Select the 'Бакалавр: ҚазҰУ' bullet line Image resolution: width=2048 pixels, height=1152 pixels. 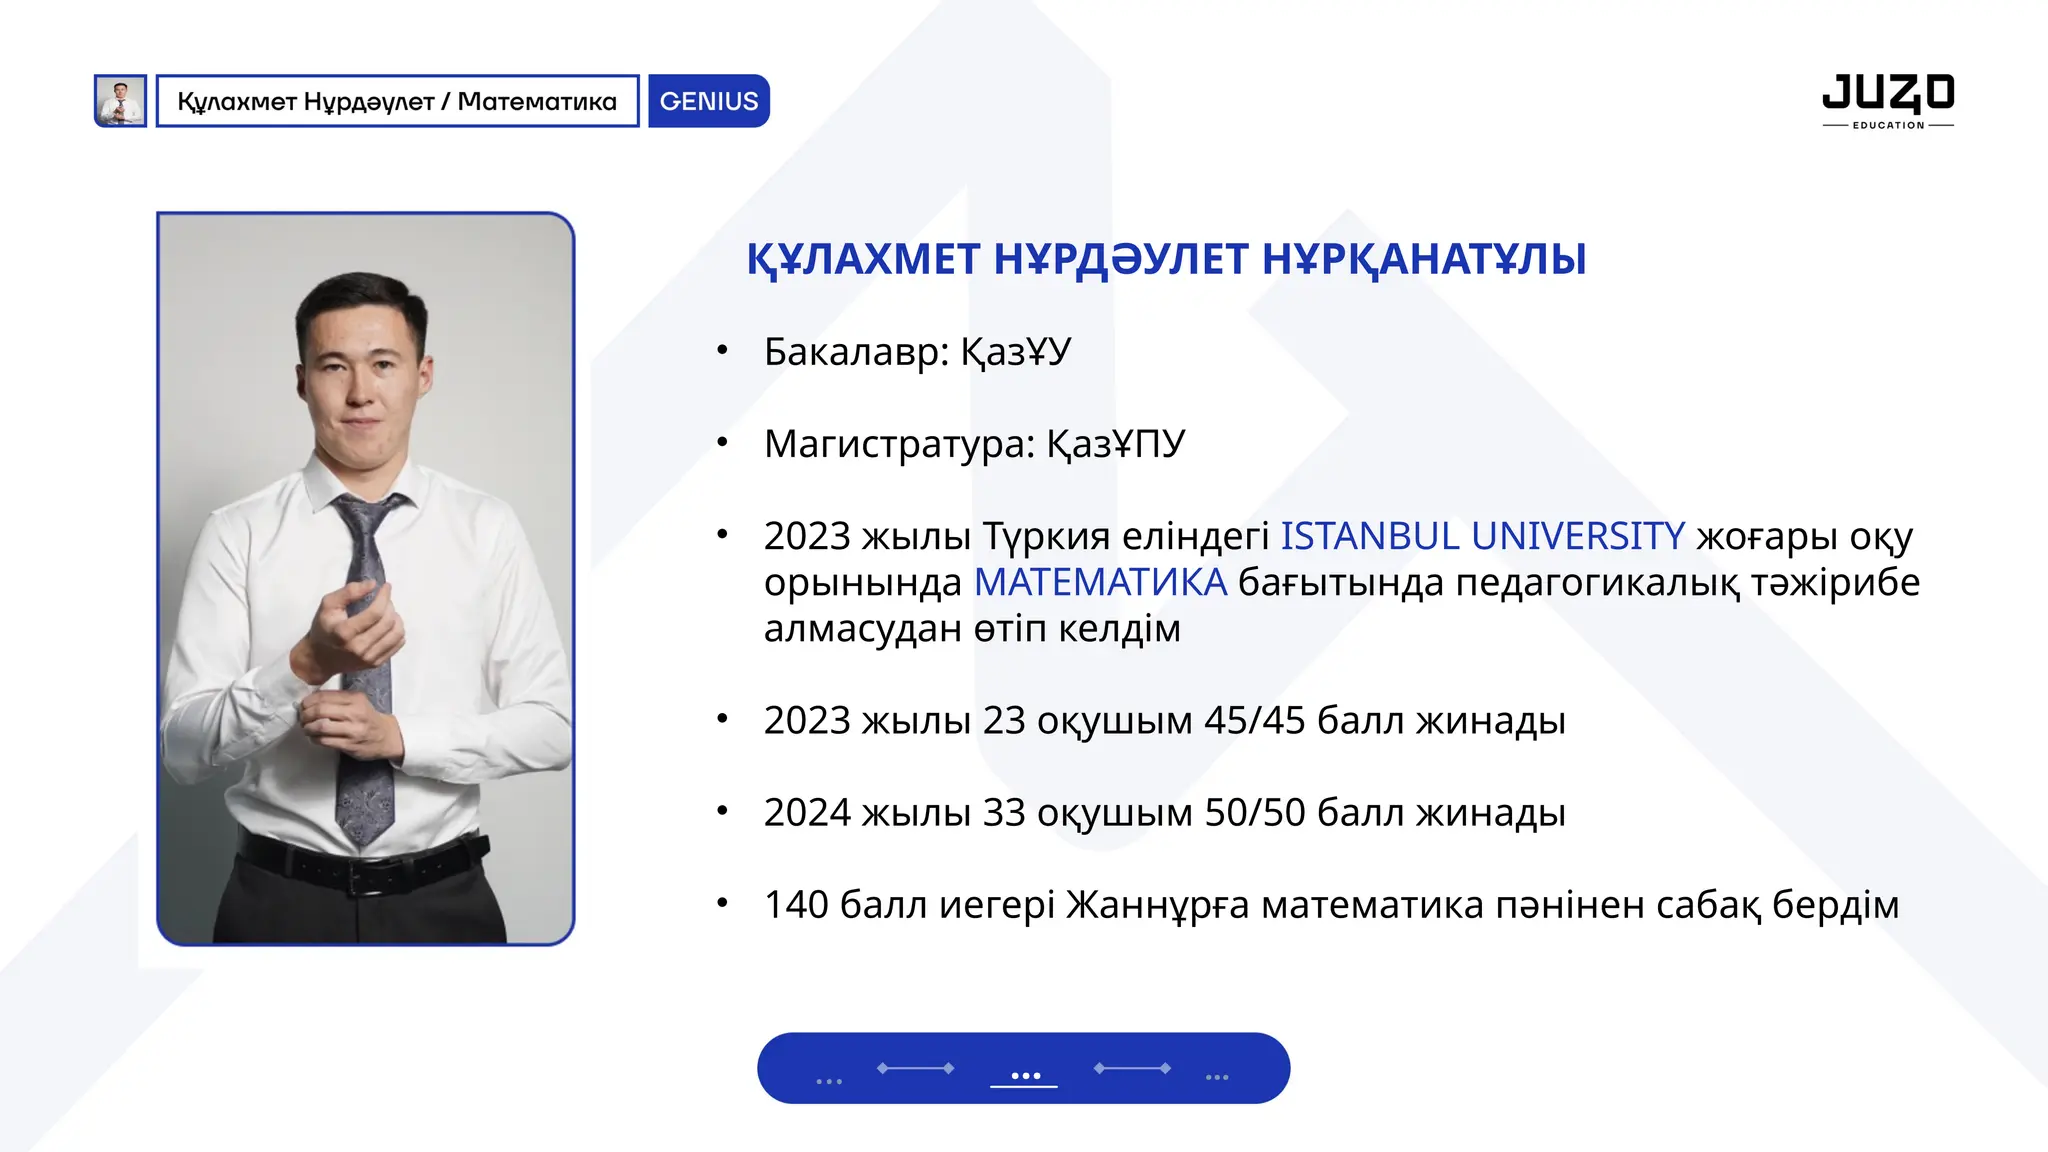916,352
